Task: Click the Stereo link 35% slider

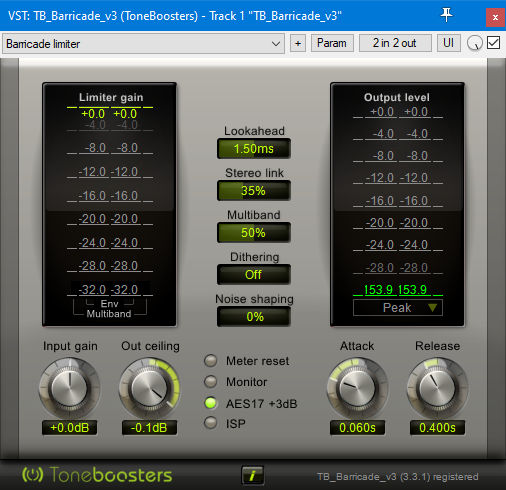Action: click(x=254, y=191)
